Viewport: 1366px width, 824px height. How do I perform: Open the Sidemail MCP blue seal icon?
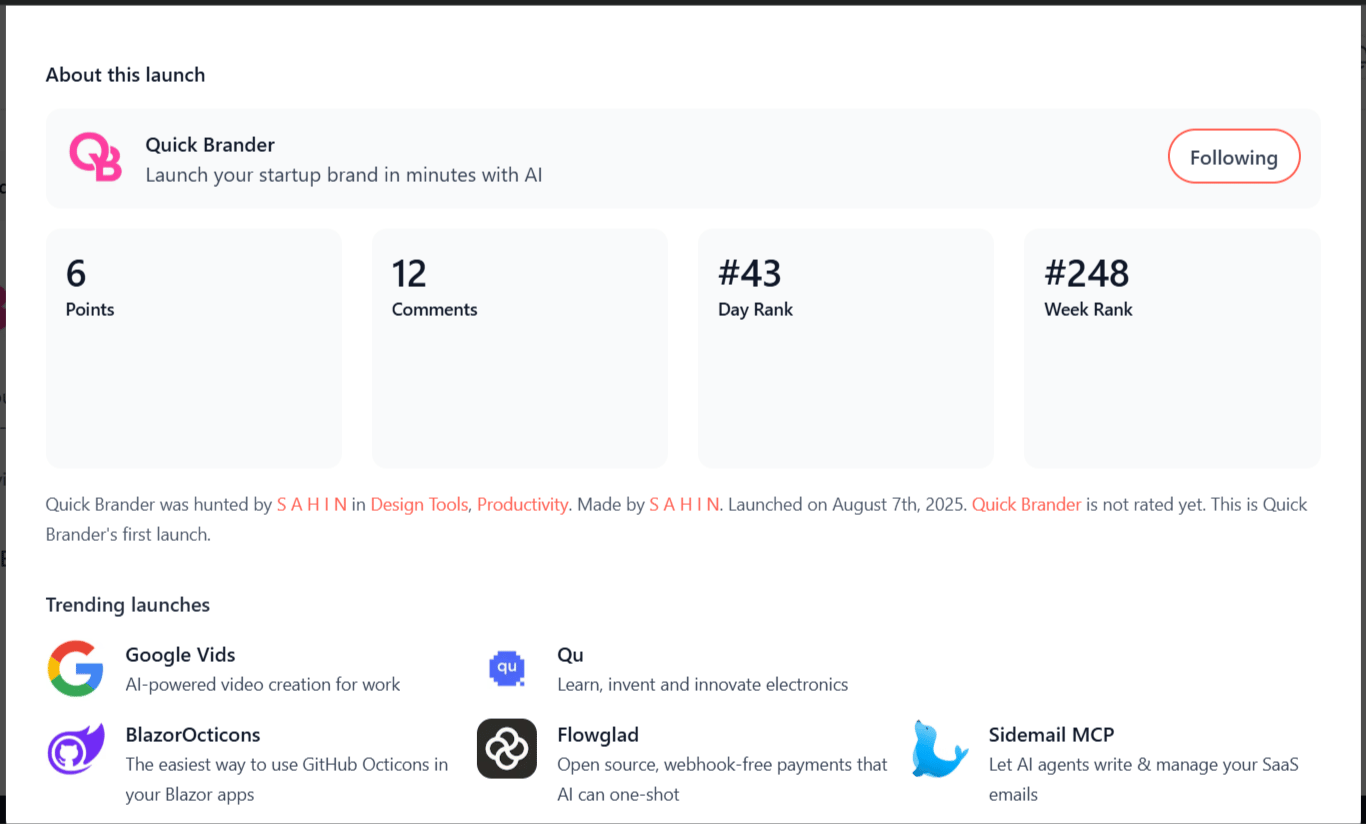coord(940,749)
